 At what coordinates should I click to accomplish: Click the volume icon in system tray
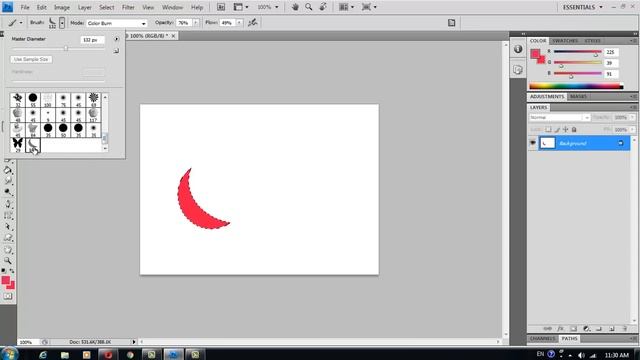tap(581, 355)
